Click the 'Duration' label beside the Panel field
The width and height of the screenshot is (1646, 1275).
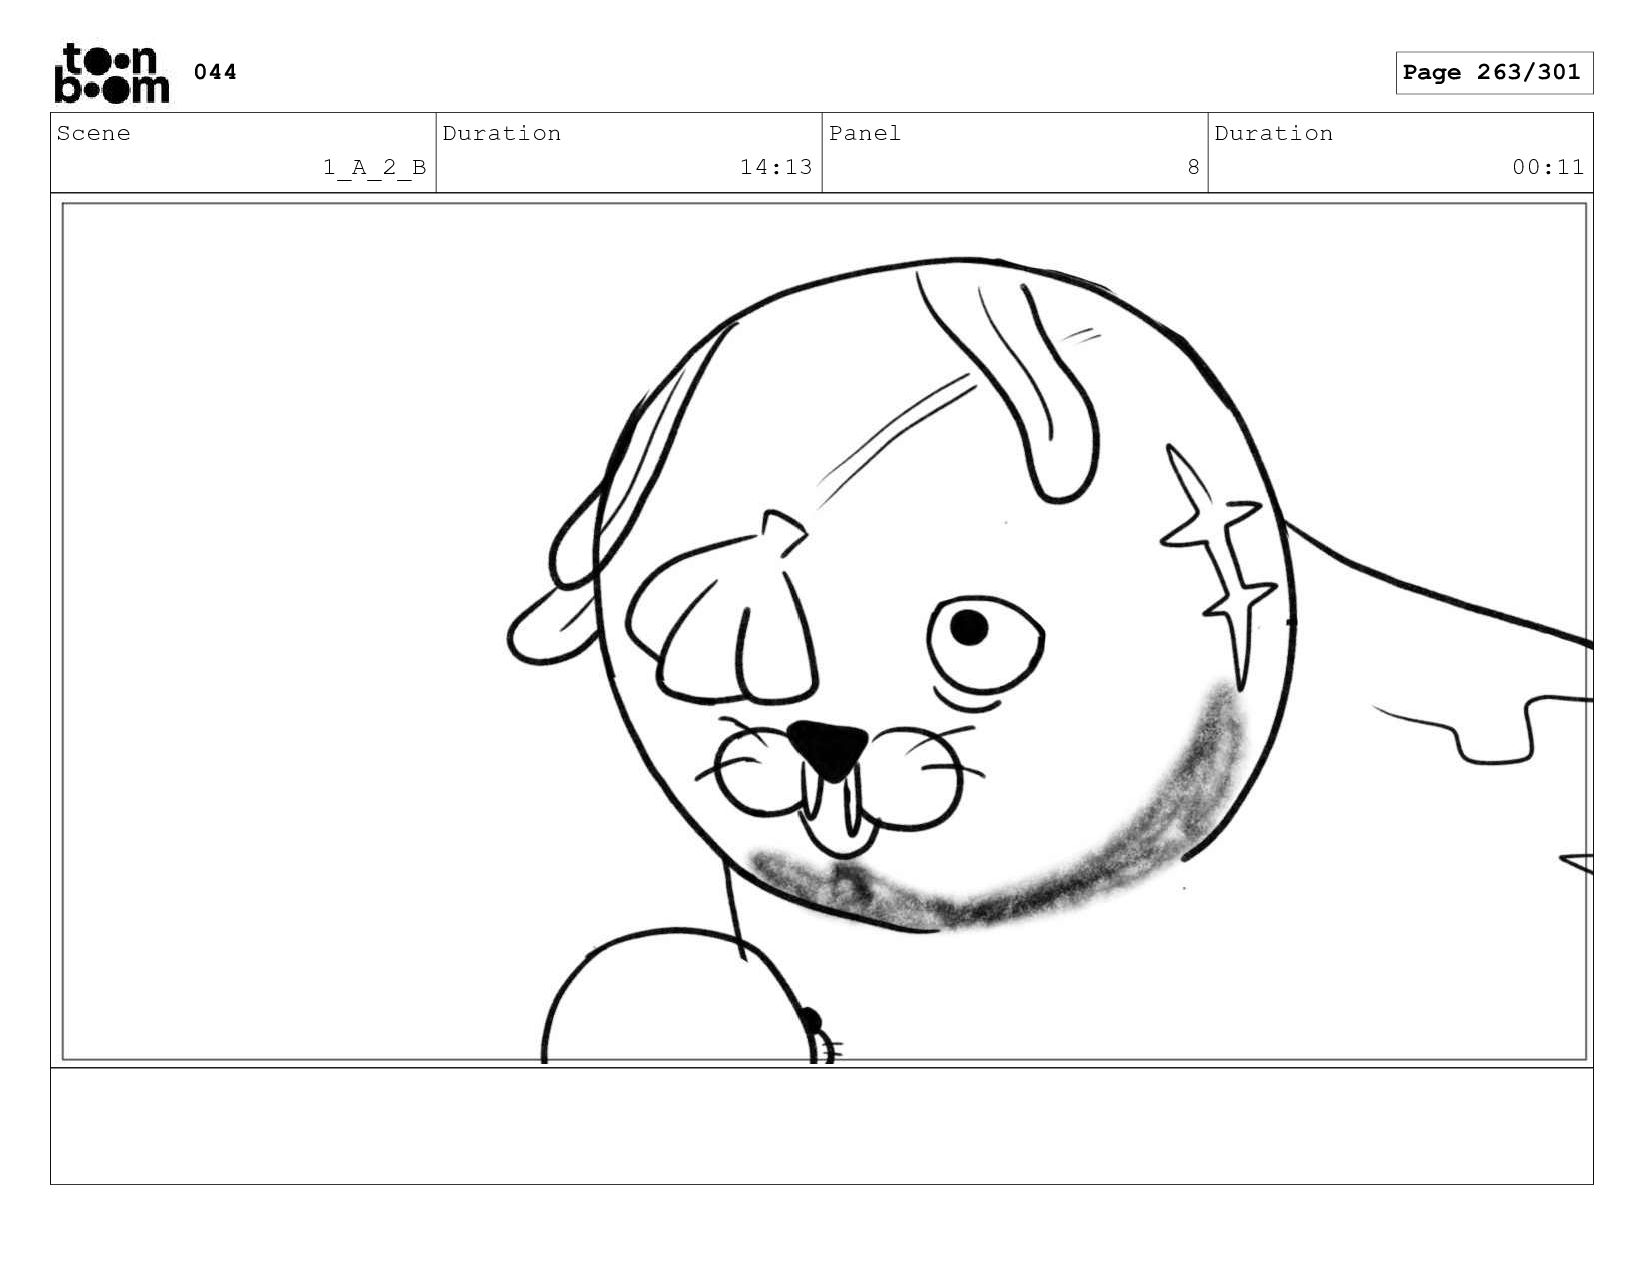coord(1273,133)
